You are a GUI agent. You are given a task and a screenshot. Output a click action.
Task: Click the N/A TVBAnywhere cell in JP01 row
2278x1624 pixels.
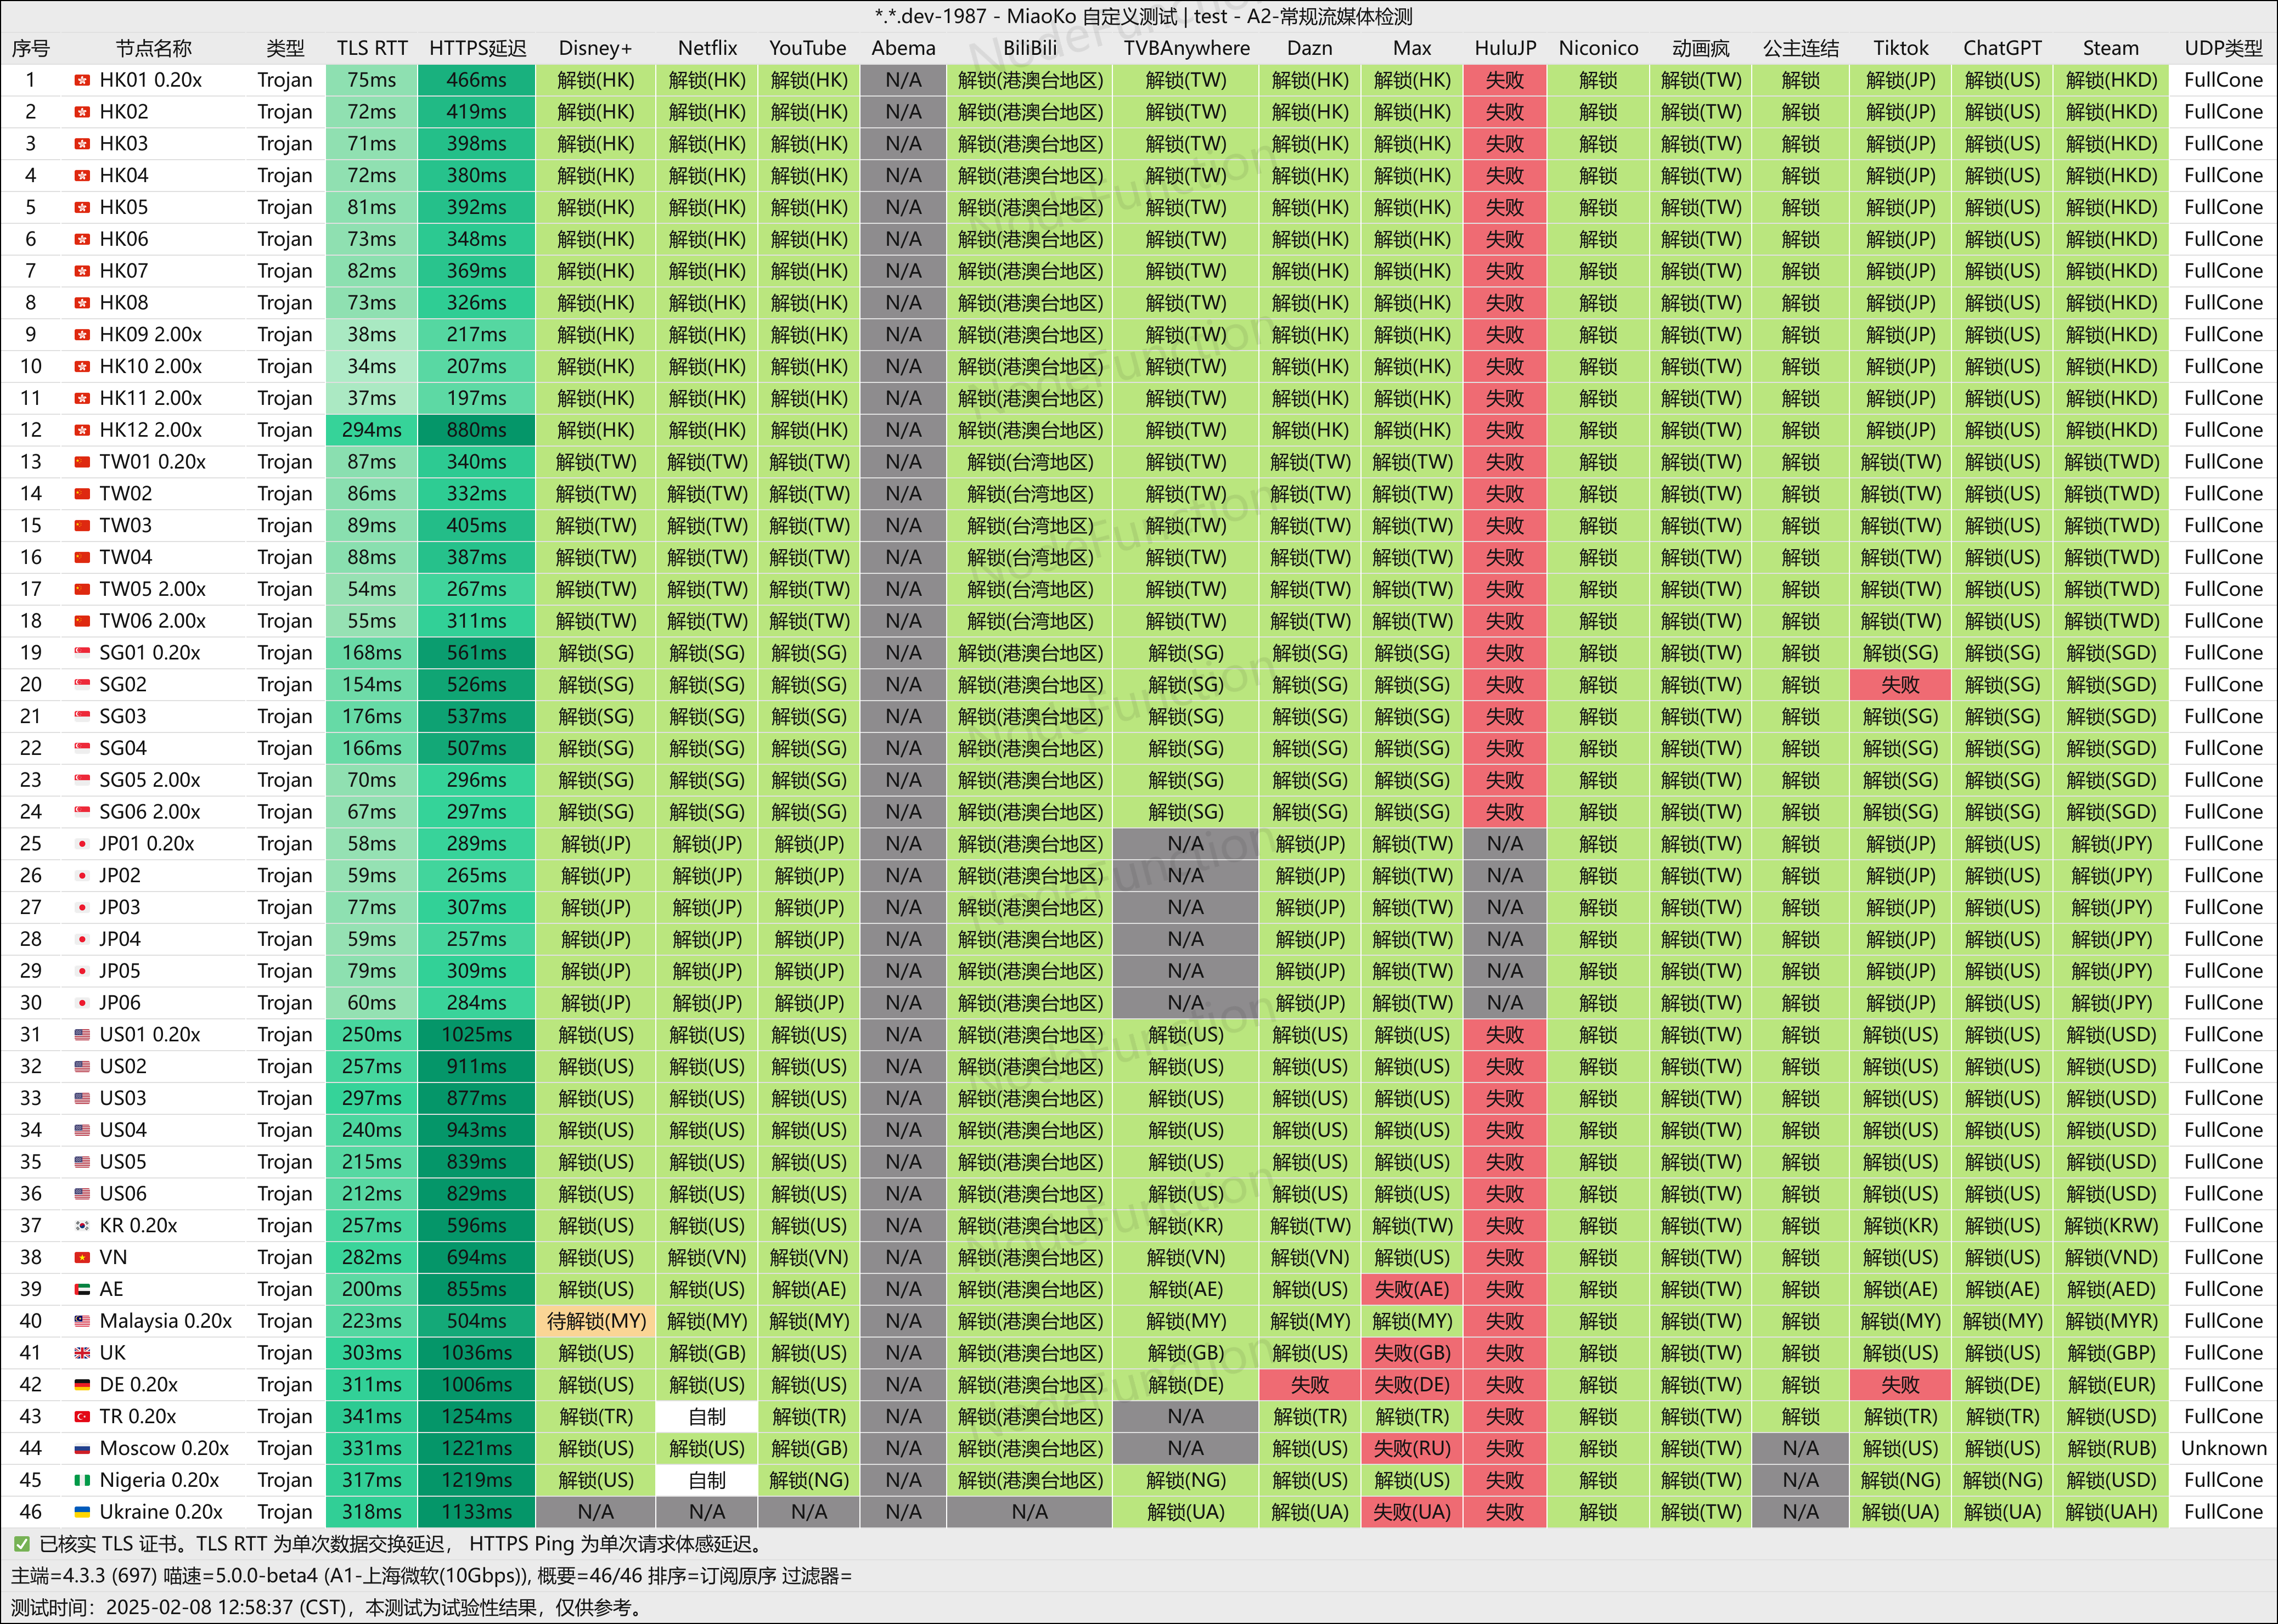tap(1186, 844)
